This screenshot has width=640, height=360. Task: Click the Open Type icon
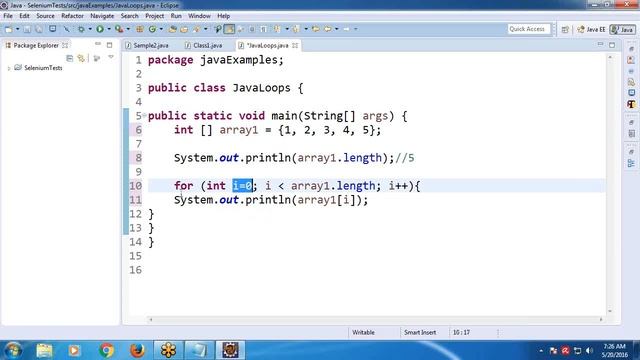pyautogui.click(x=172, y=29)
